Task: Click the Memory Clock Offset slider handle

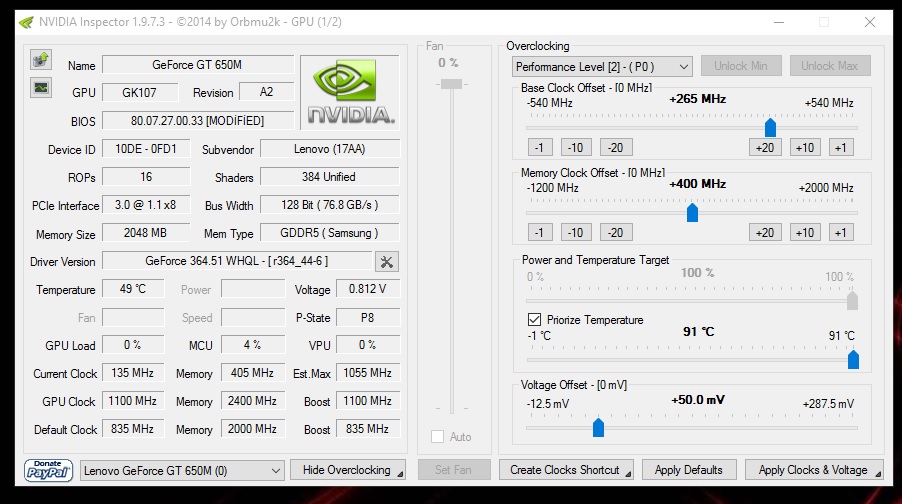Action: (x=693, y=213)
